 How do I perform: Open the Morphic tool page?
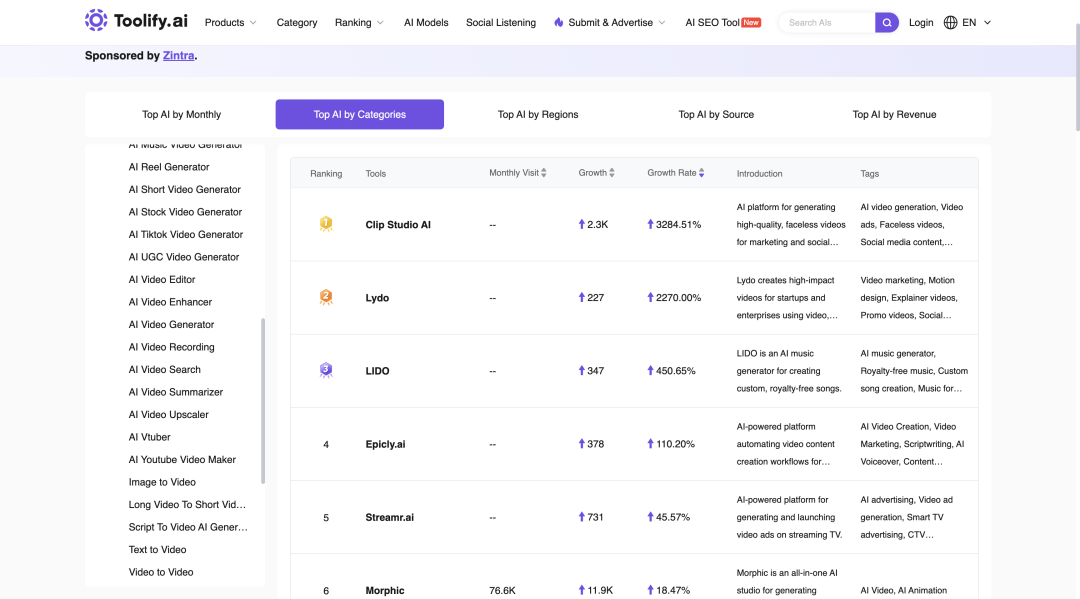click(384, 590)
